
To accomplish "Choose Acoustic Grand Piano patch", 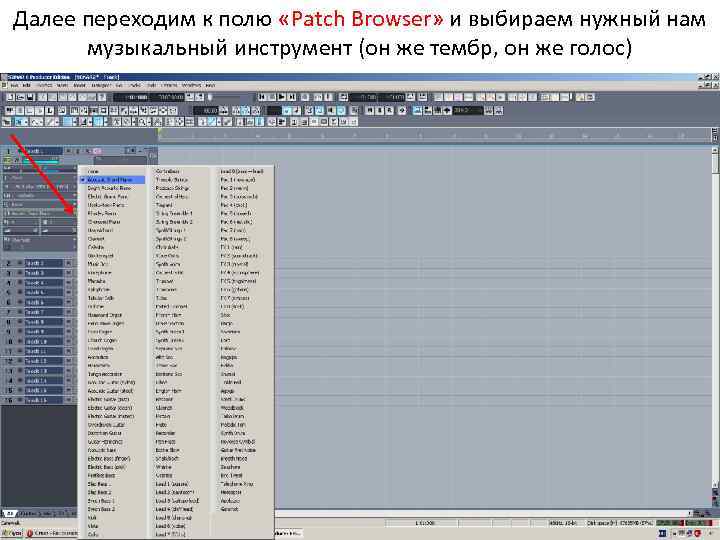I will point(113,180).
